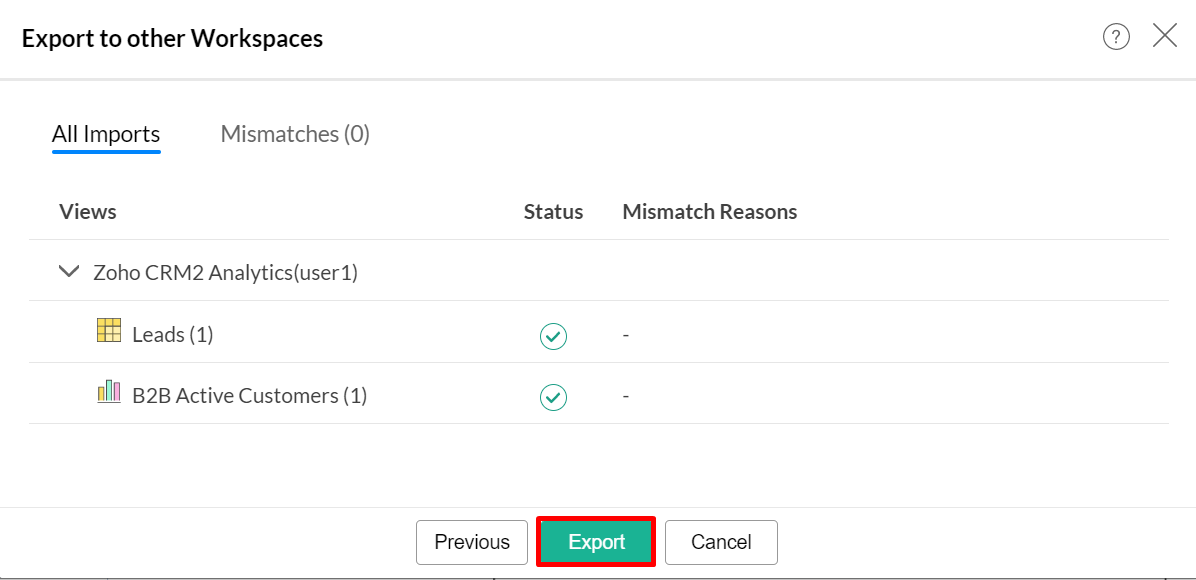Click the B2B Active Customers status checkmark
The image size is (1196, 580).
coord(553,397)
